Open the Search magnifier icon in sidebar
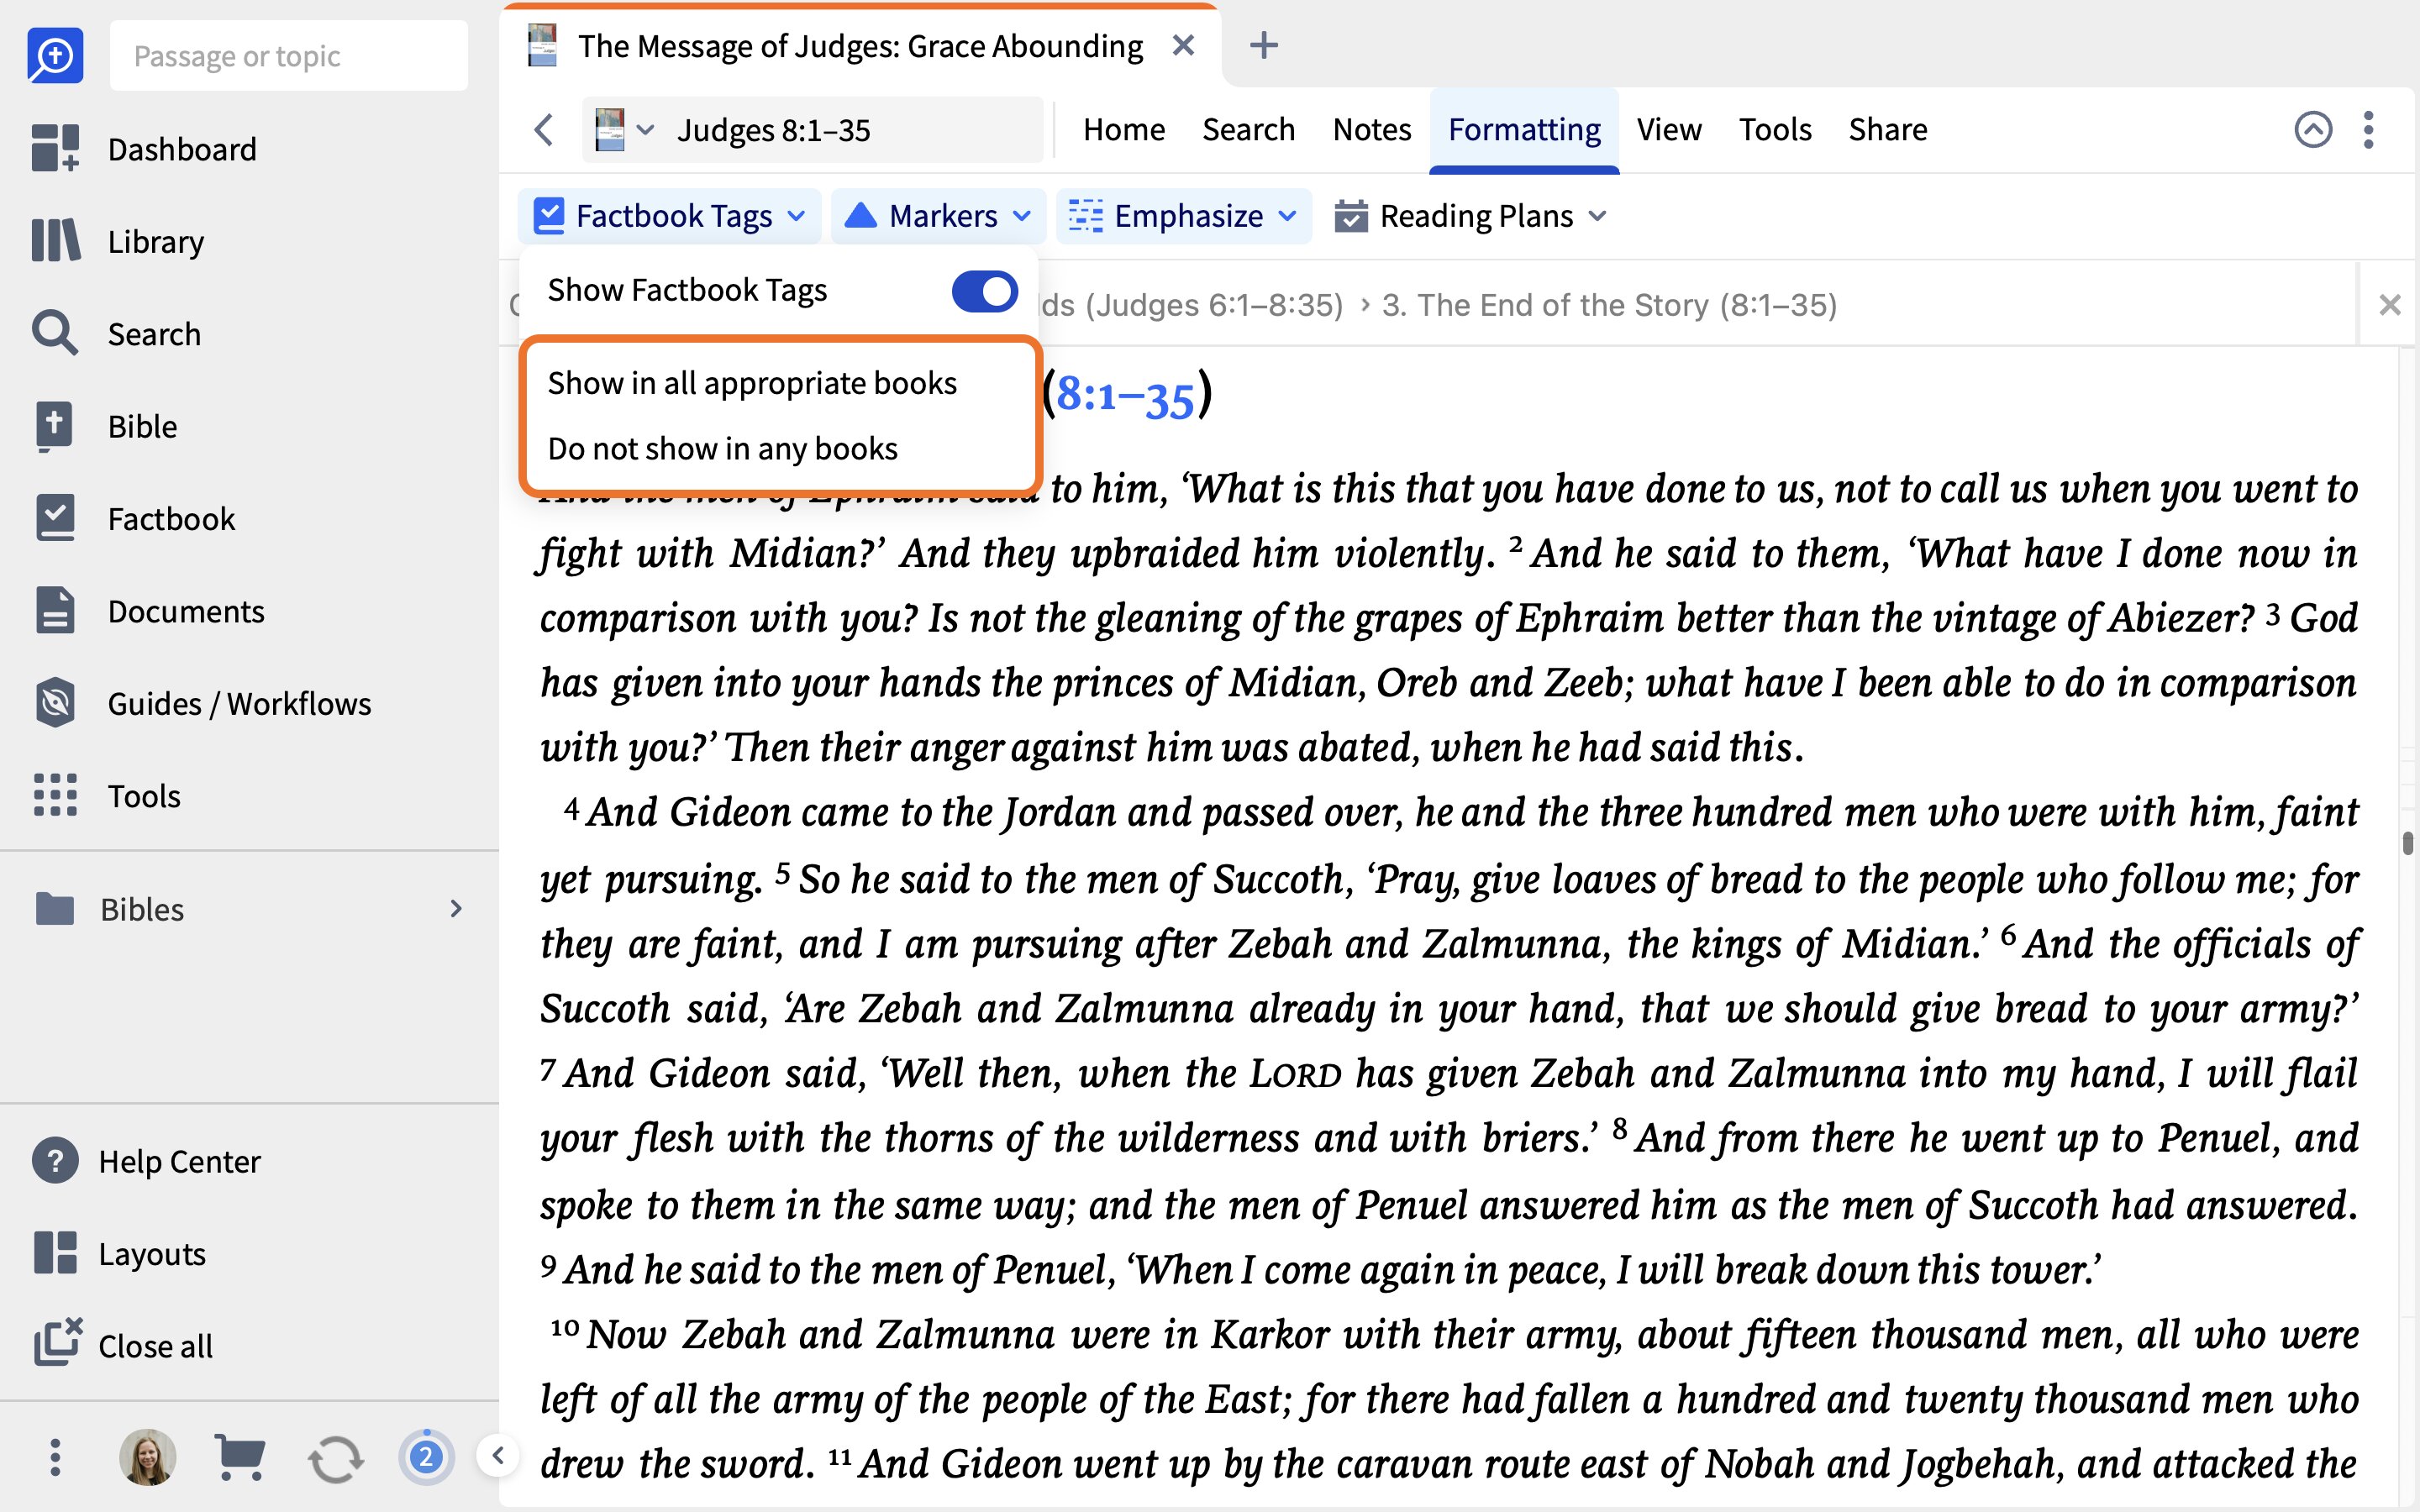 pos(54,333)
